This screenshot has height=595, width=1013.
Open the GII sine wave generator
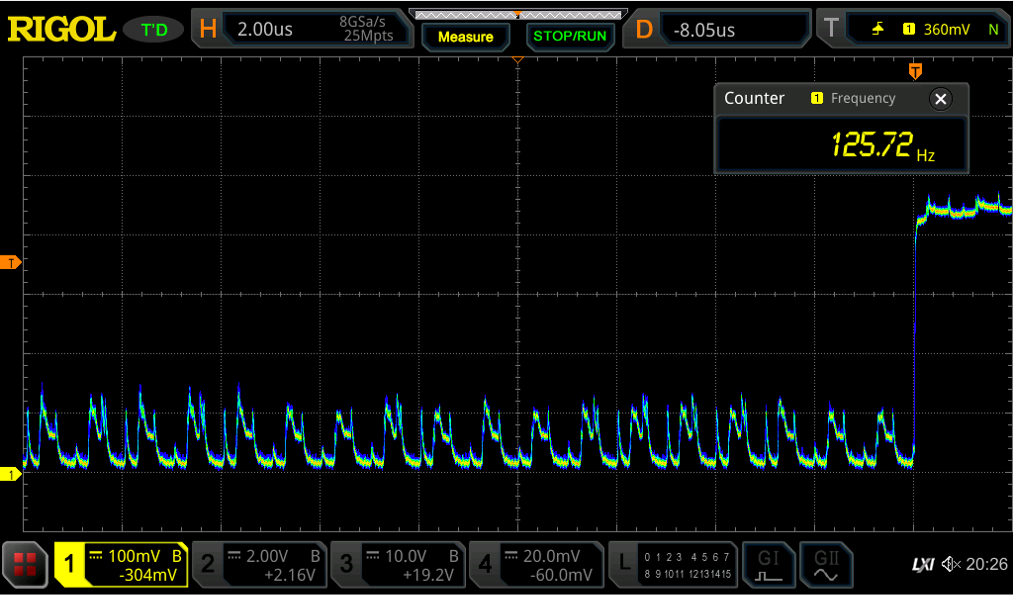[826, 564]
